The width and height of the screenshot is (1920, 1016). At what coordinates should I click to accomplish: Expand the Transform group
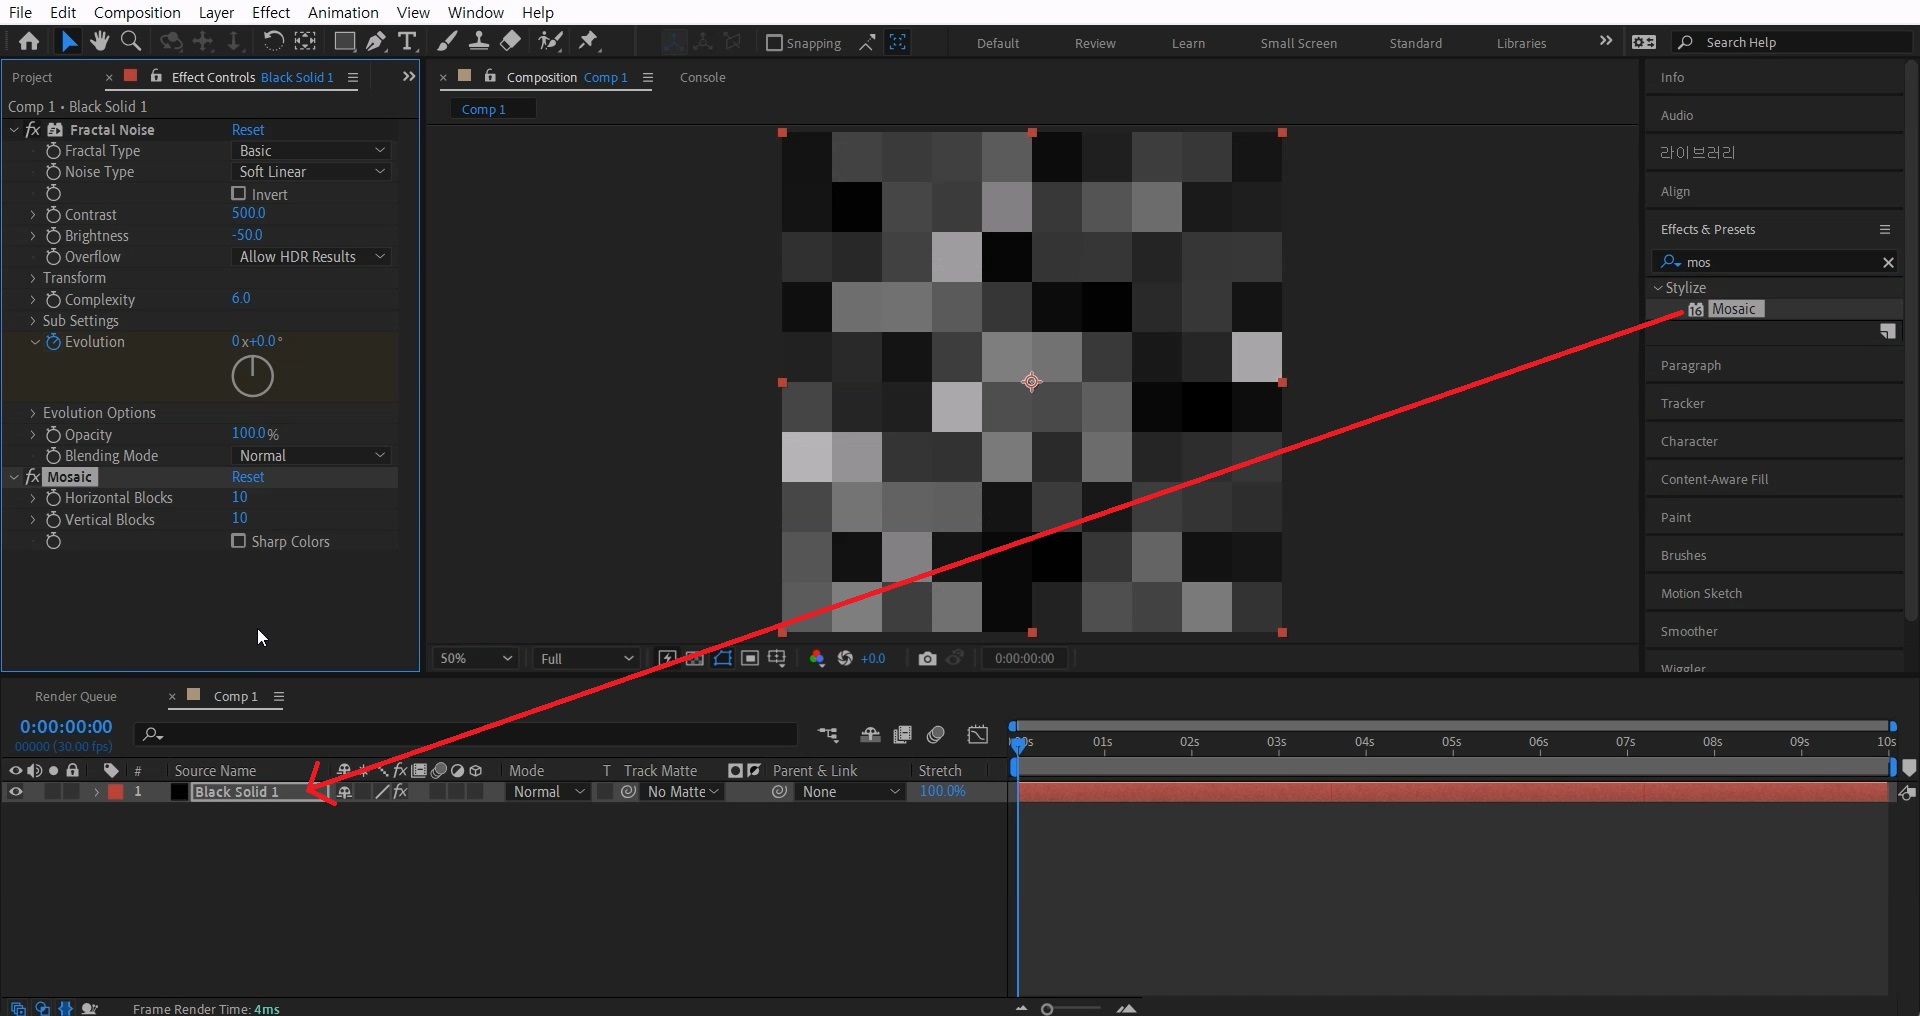33,278
